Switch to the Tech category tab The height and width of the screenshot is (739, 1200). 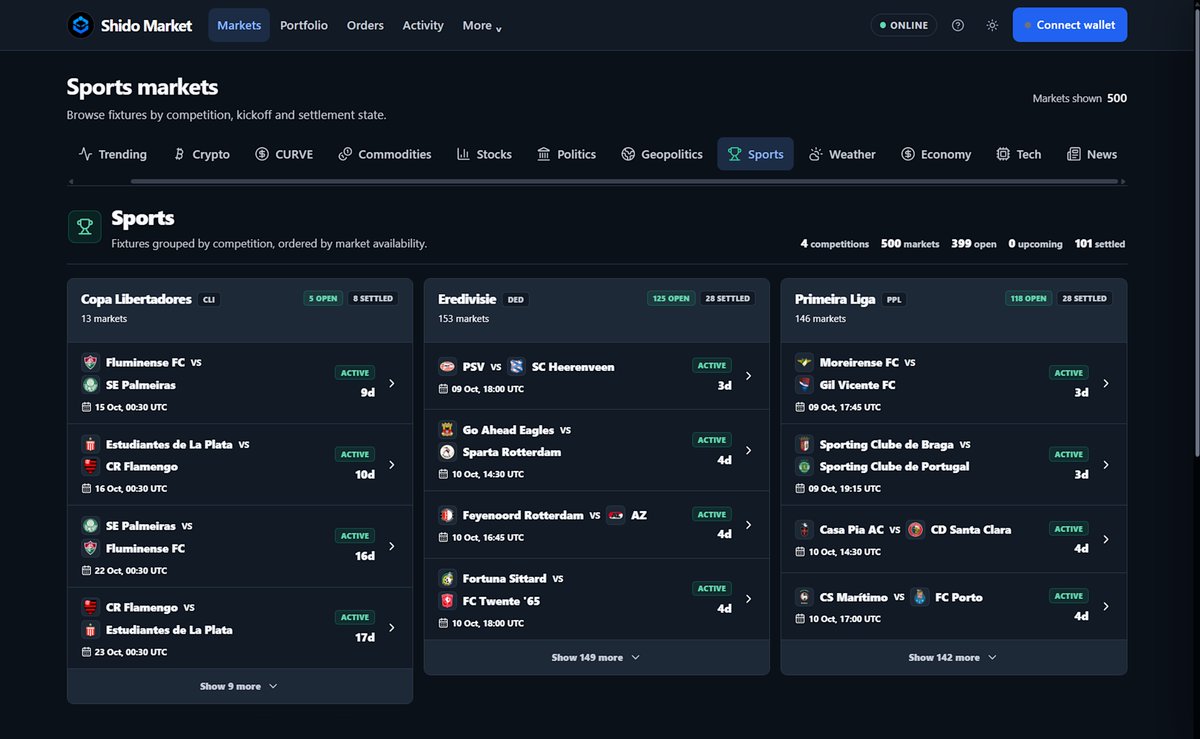click(x=1019, y=154)
